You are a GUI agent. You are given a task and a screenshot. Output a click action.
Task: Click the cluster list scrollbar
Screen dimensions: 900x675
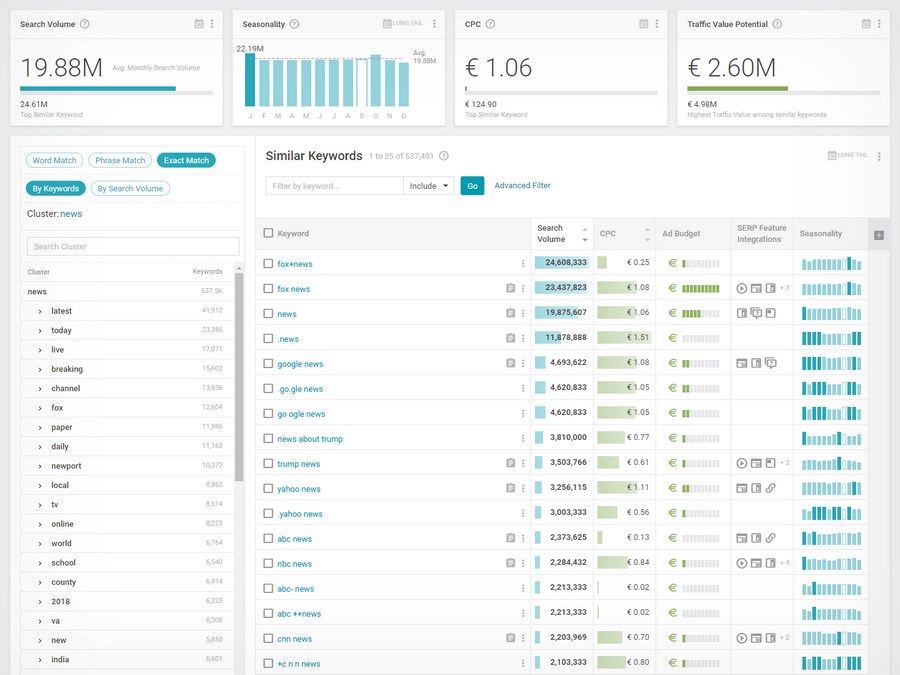(239, 377)
